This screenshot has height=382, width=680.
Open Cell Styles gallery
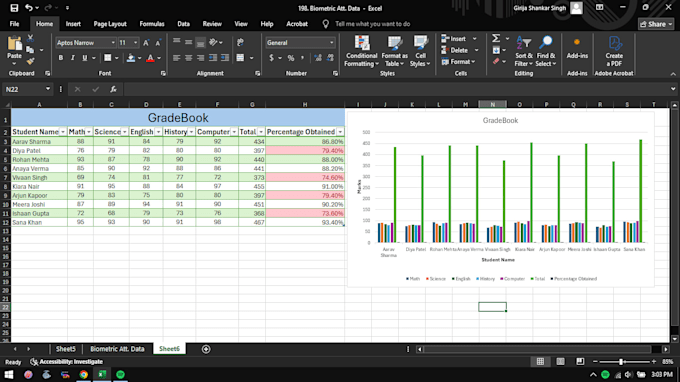click(420, 51)
